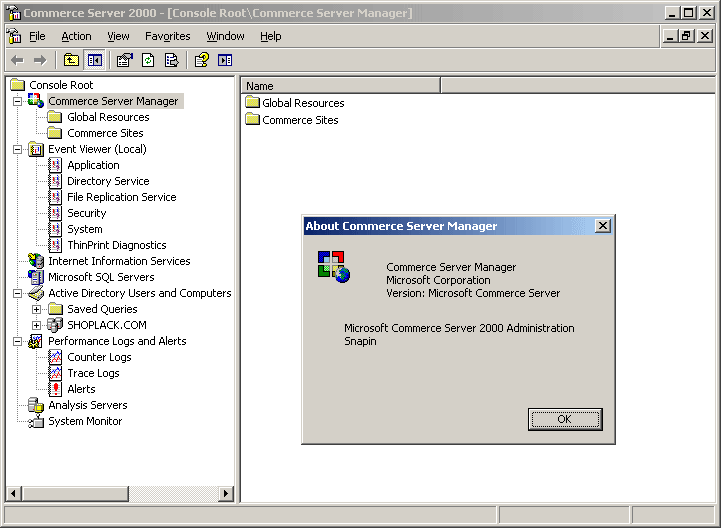Viewport: 721px width, 528px height.
Task: Open the Window menu
Action: coord(225,36)
